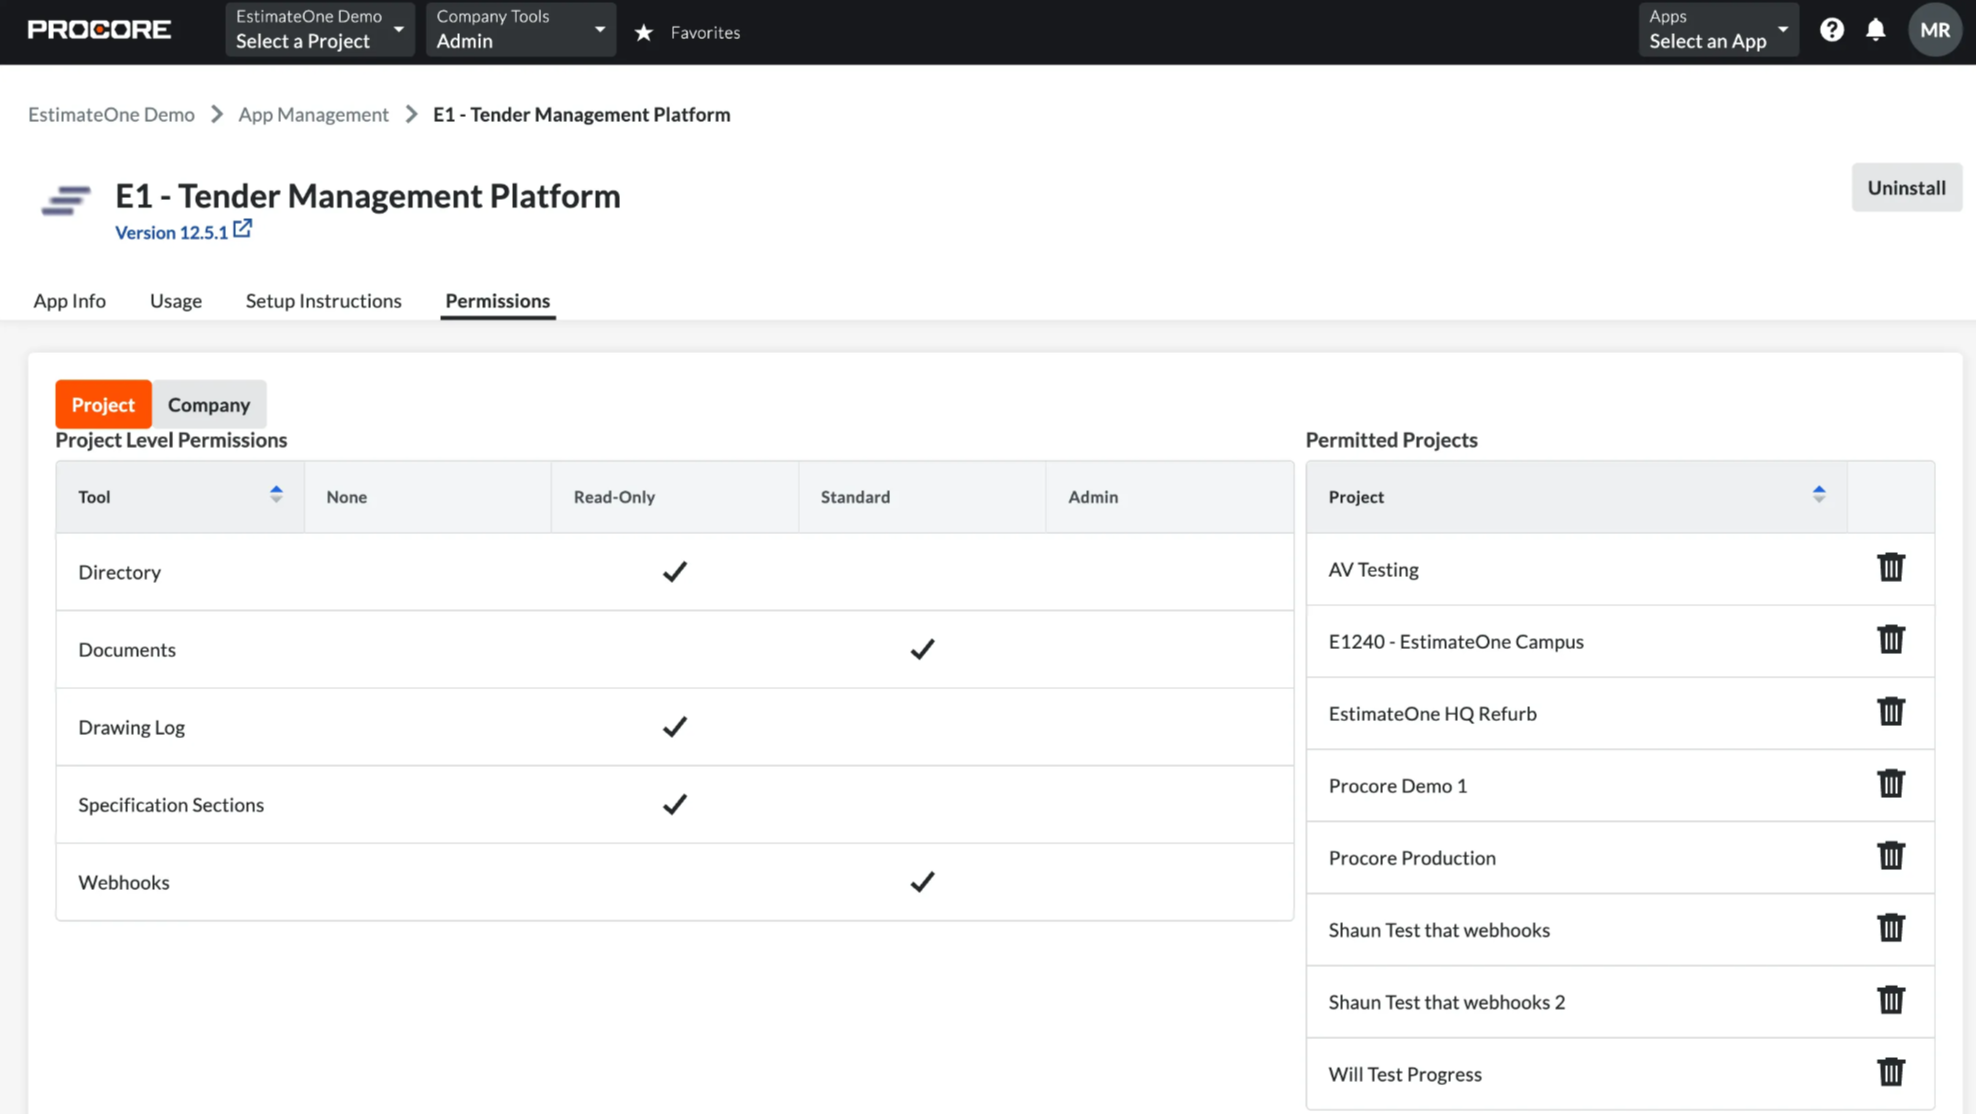The width and height of the screenshot is (1976, 1114).
Task: Click the E1 app logo icon
Action: tap(66, 200)
